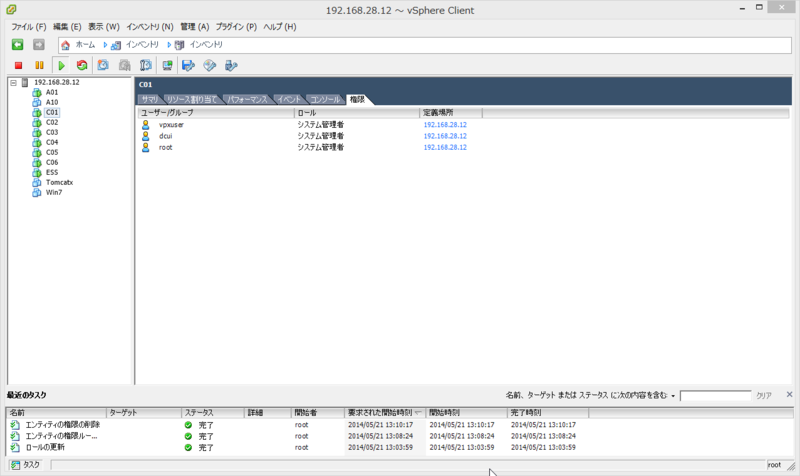Click the USB device connection icon

point(231,65)
